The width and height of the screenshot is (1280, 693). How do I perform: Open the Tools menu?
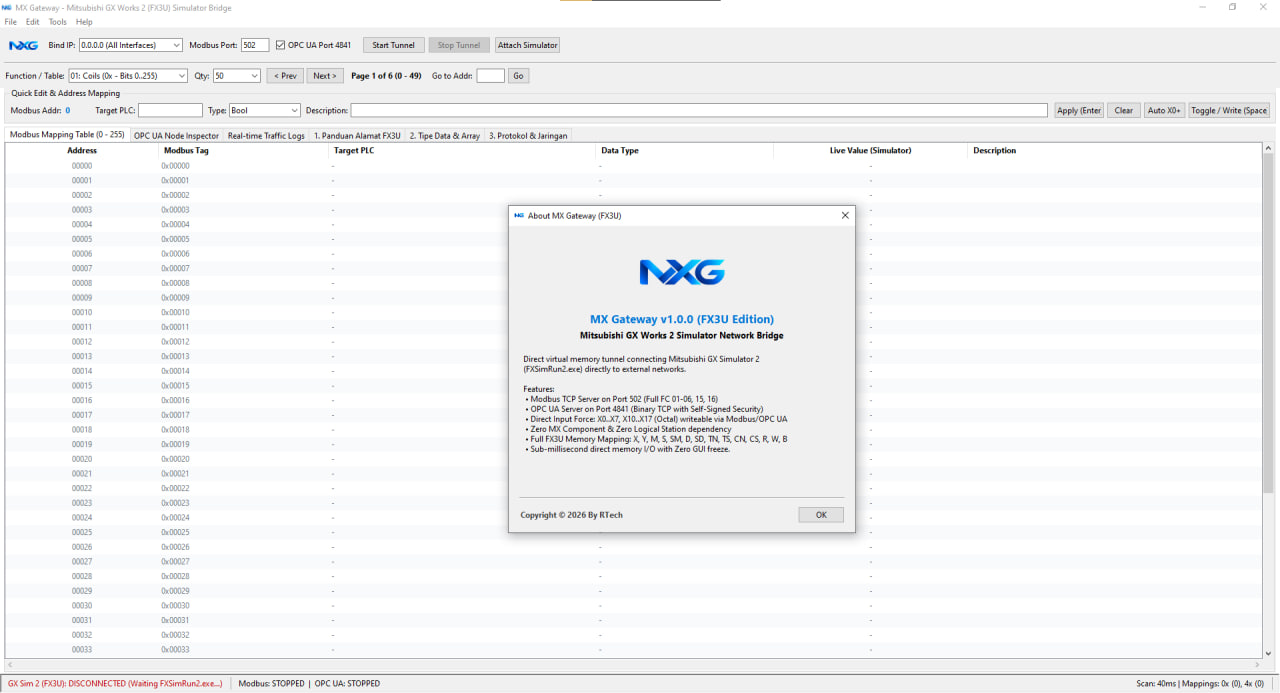click(x=58, y=22)
